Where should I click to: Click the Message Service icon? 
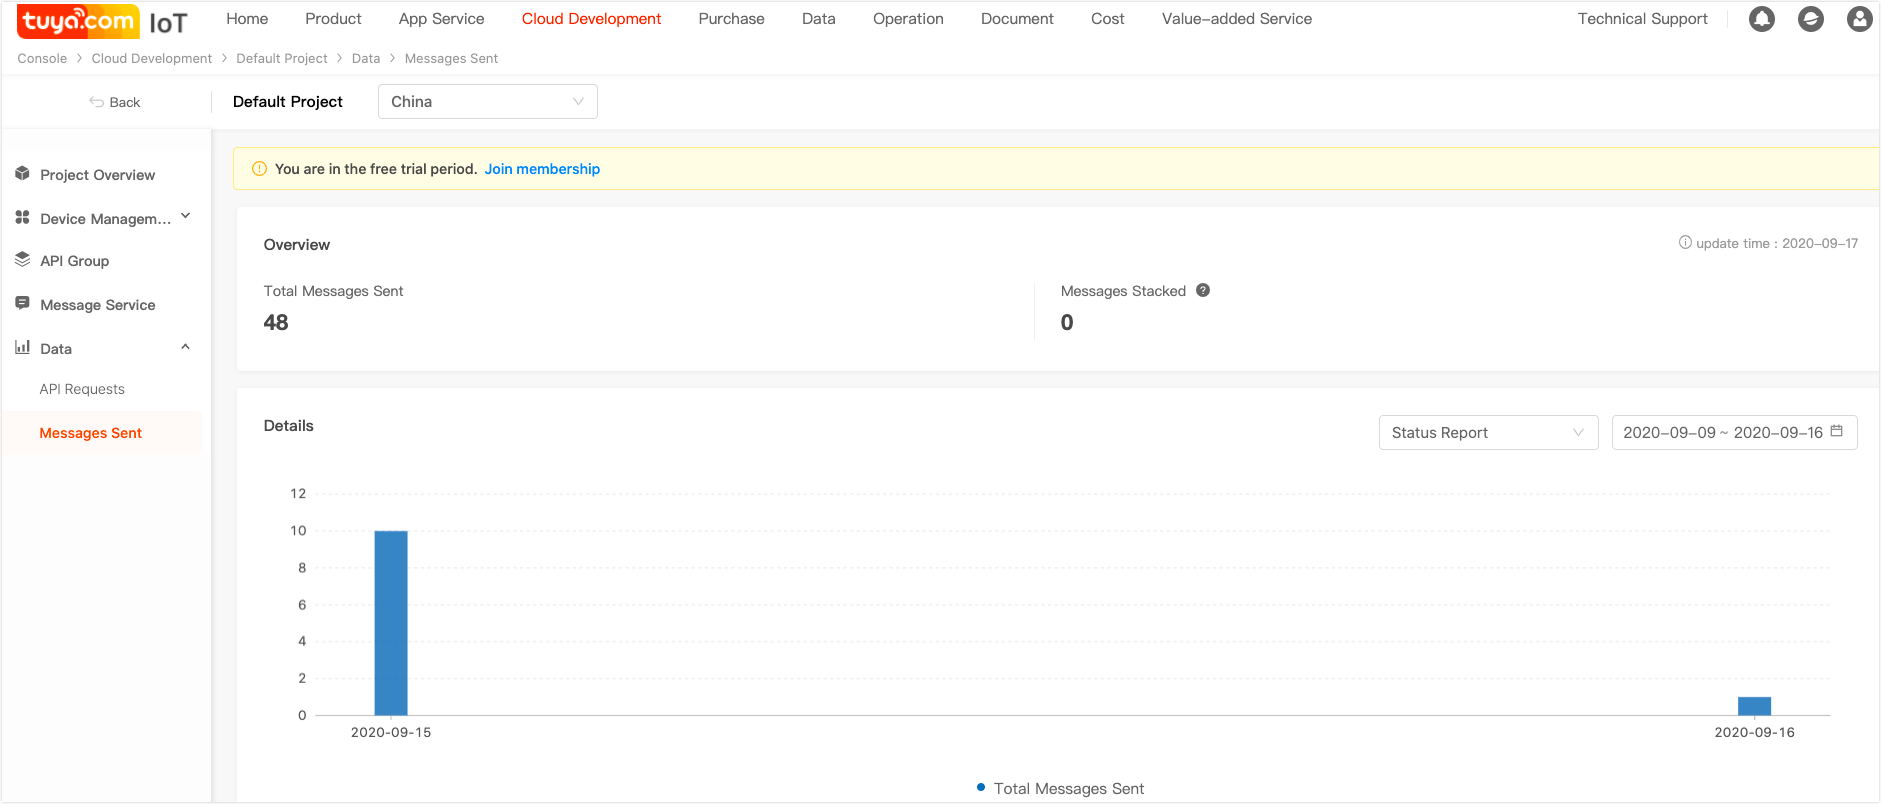(x=22, y=303)
